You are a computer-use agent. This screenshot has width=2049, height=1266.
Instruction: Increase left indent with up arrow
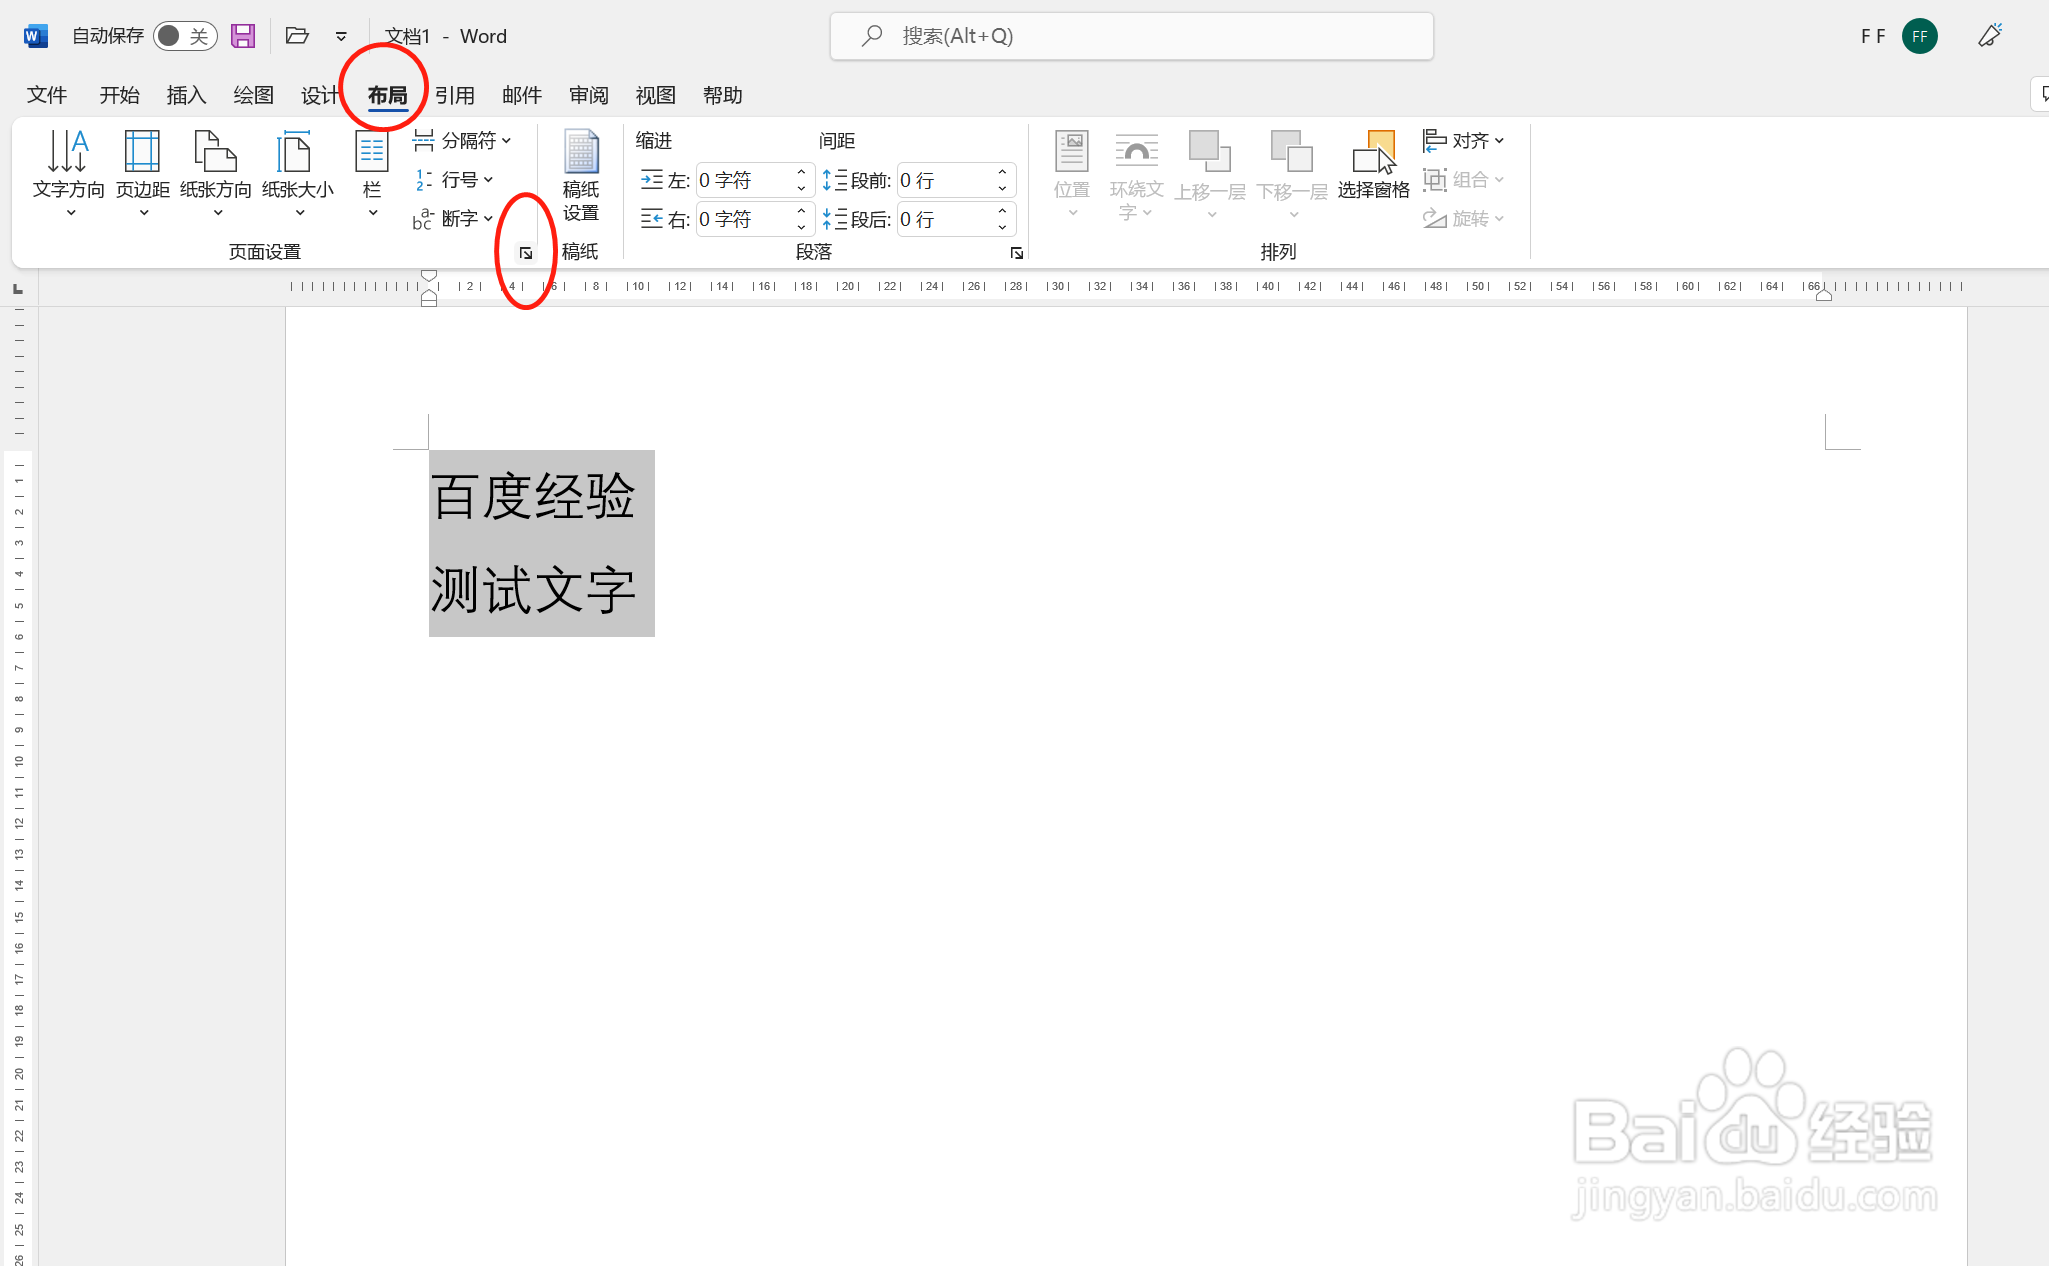[x=801, y=172]
